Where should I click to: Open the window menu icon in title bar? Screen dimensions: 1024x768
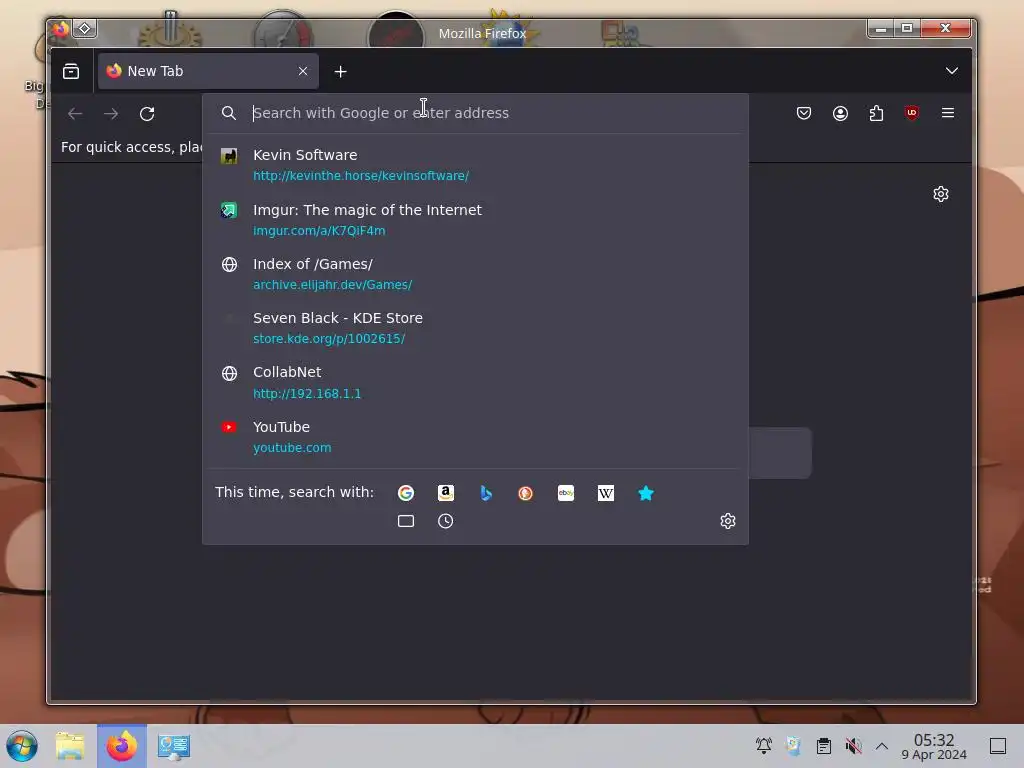point(61,29)
